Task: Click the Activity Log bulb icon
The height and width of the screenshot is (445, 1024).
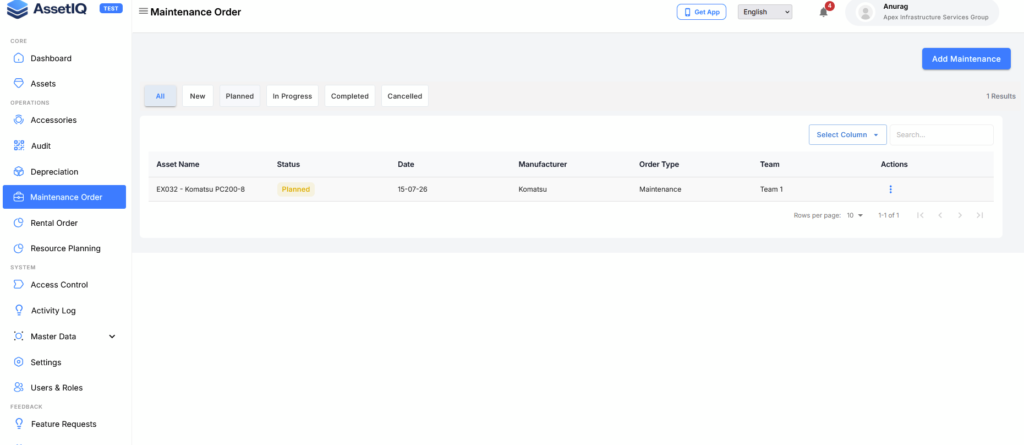Action: (19, 310)
